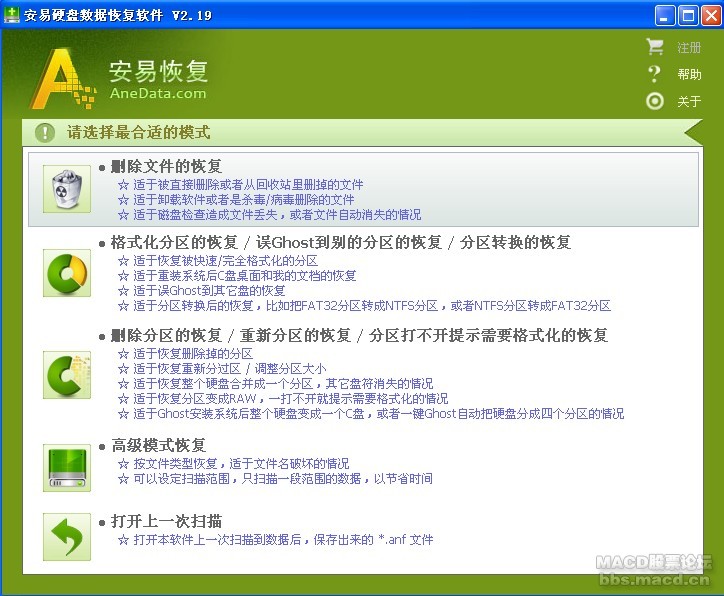Click AneData.com website text
This screenshot has height=596, width=724.
(158, 93)
